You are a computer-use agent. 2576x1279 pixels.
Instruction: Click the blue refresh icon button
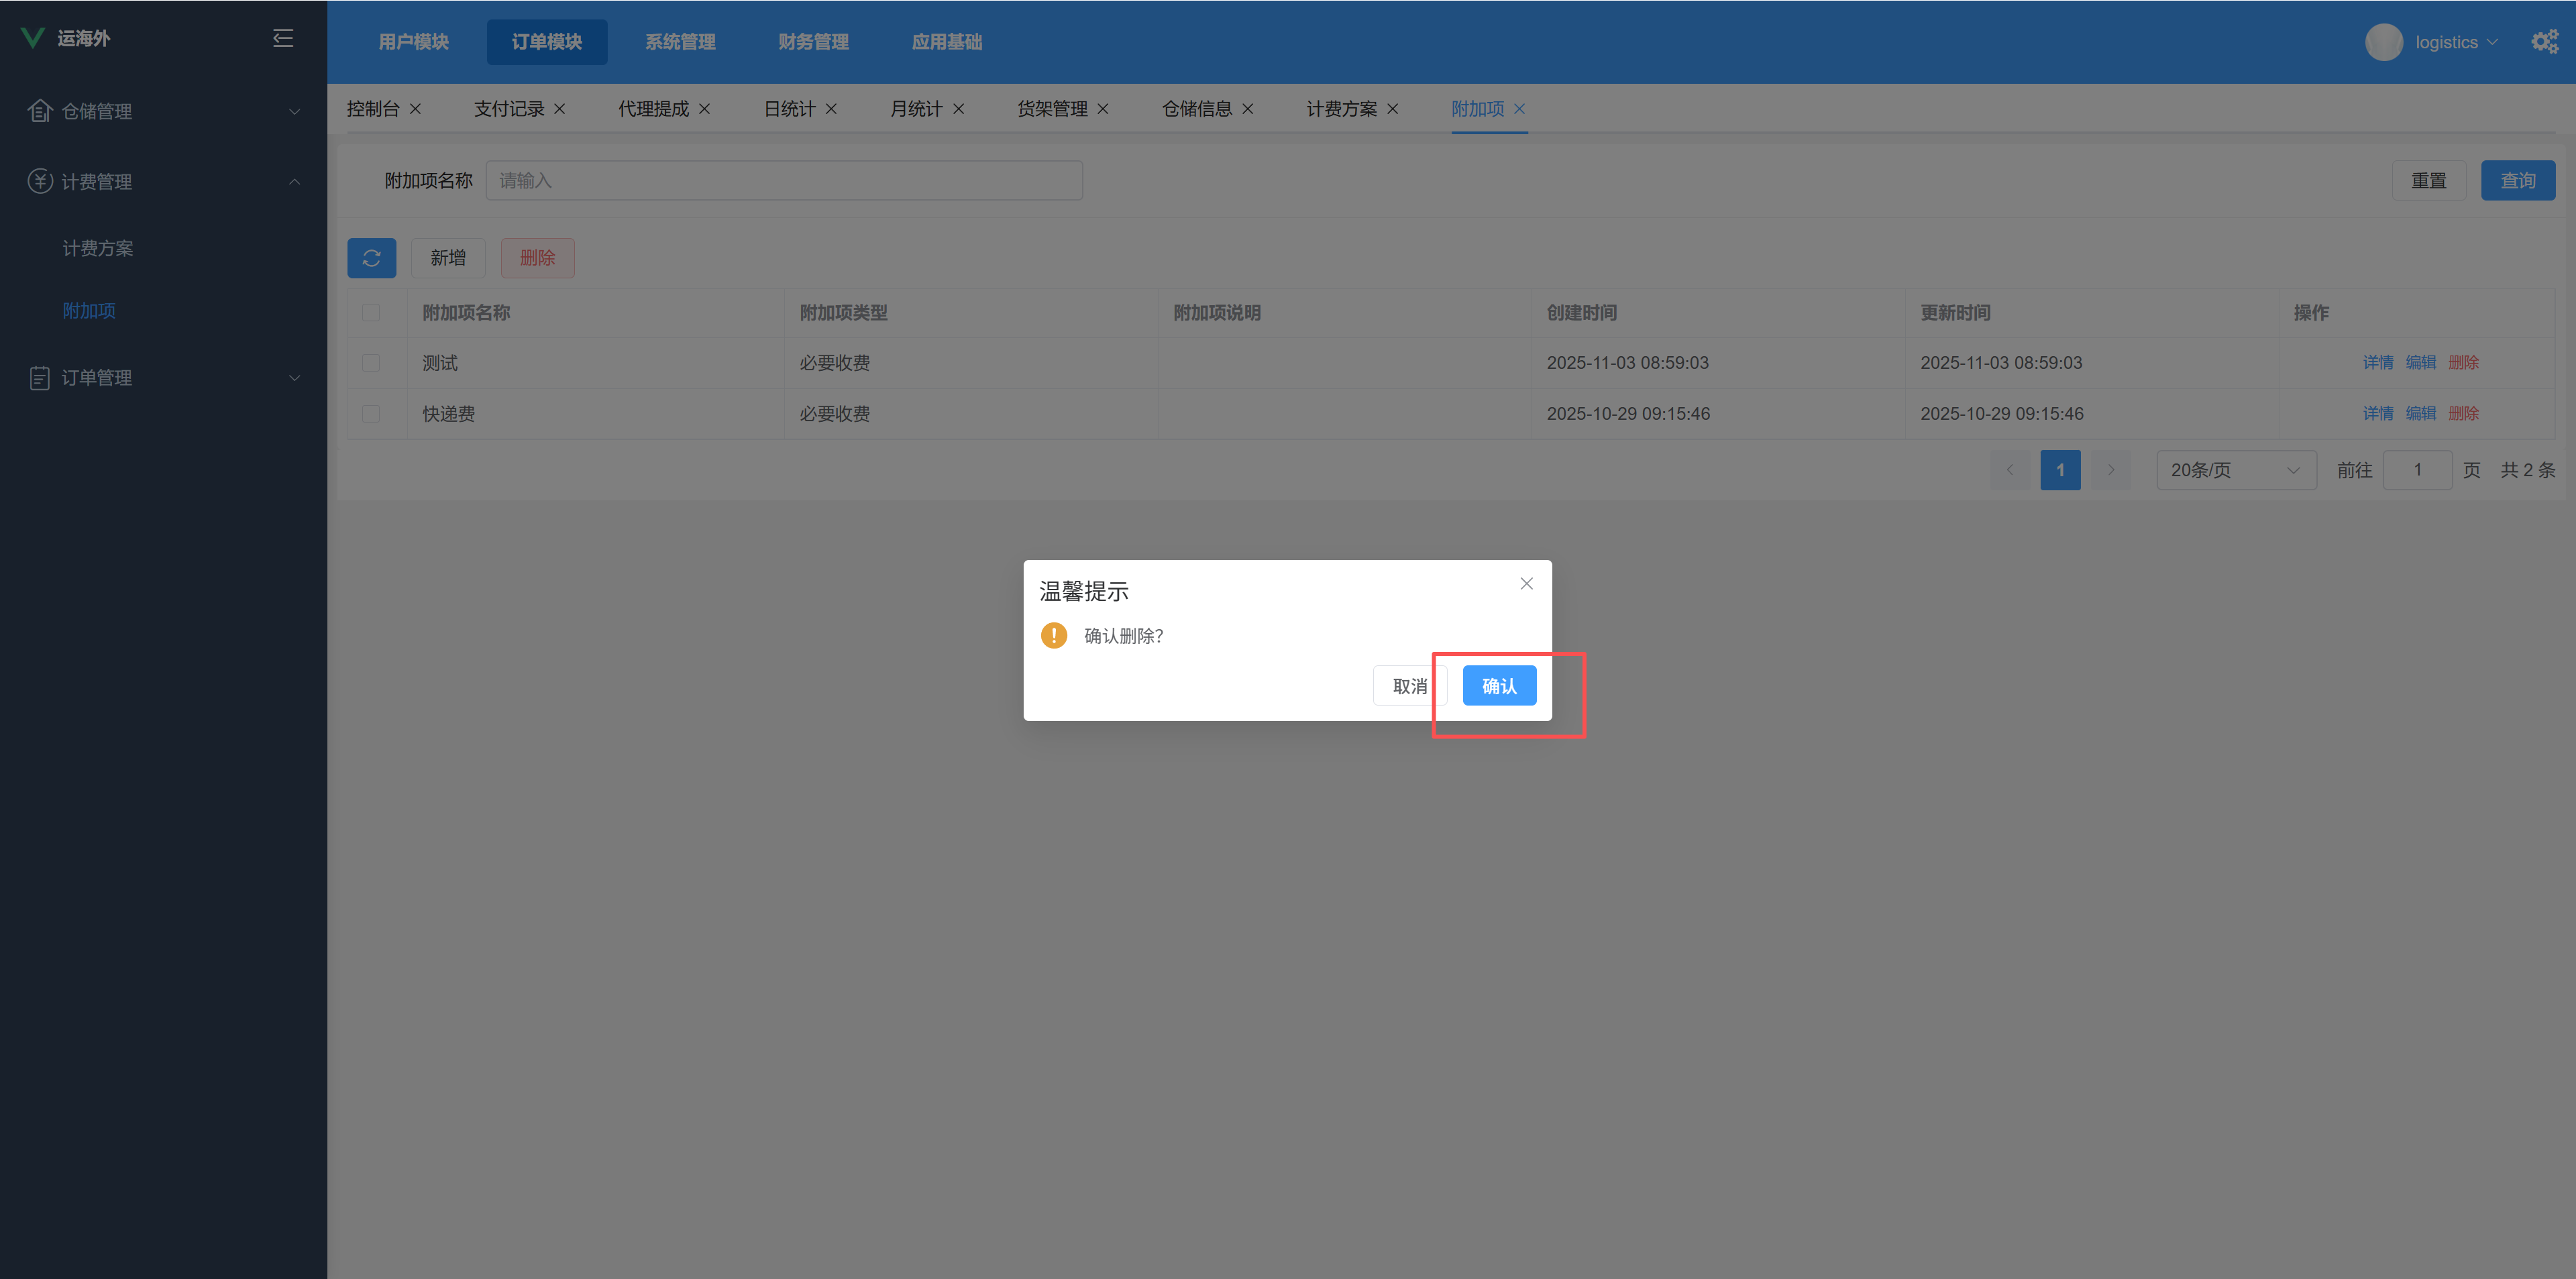tap(371, 258)
